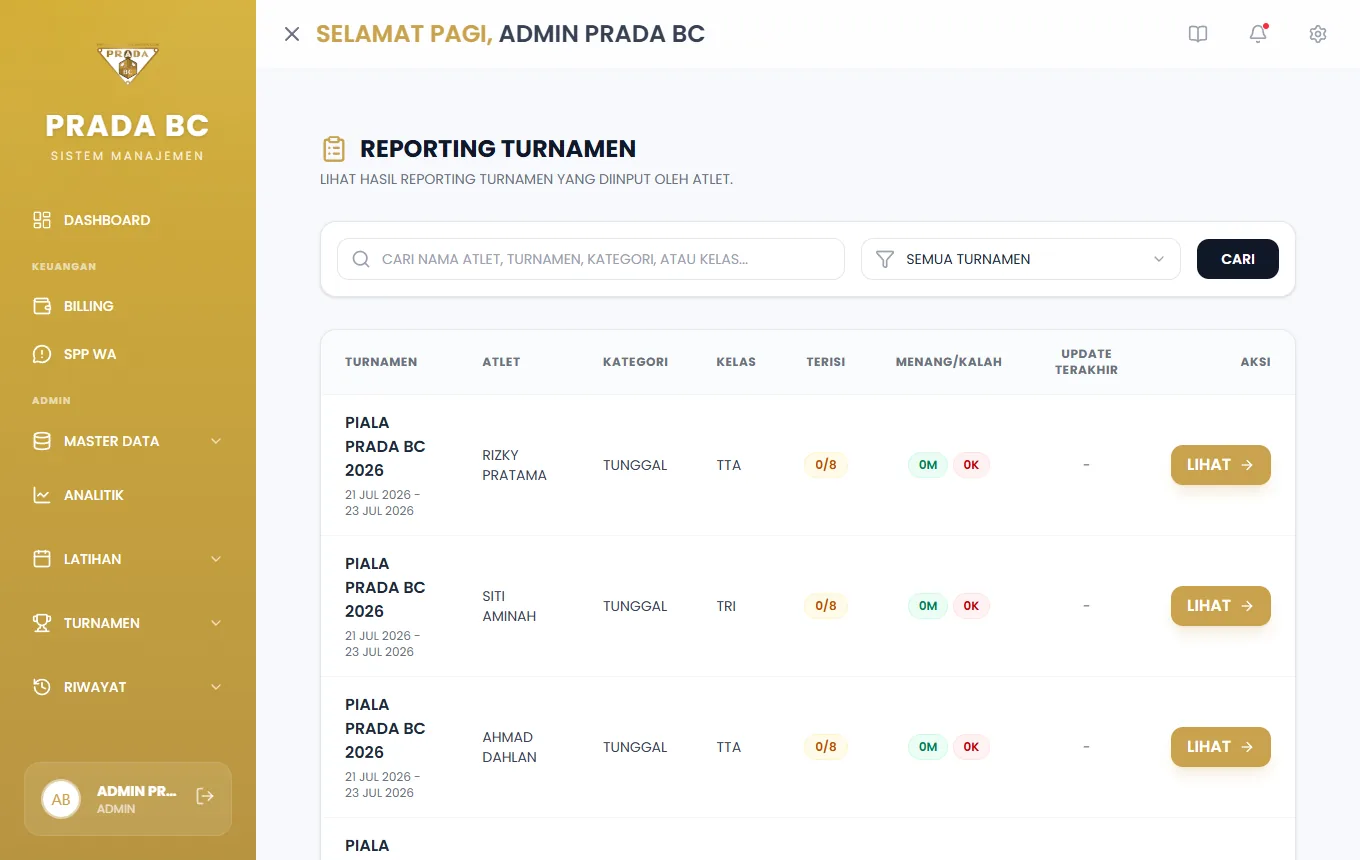Viewport: 1360px width, 860px height.
Task: Open the settings gear icon
Action: pyautogui.click(x=1318, y=34)
